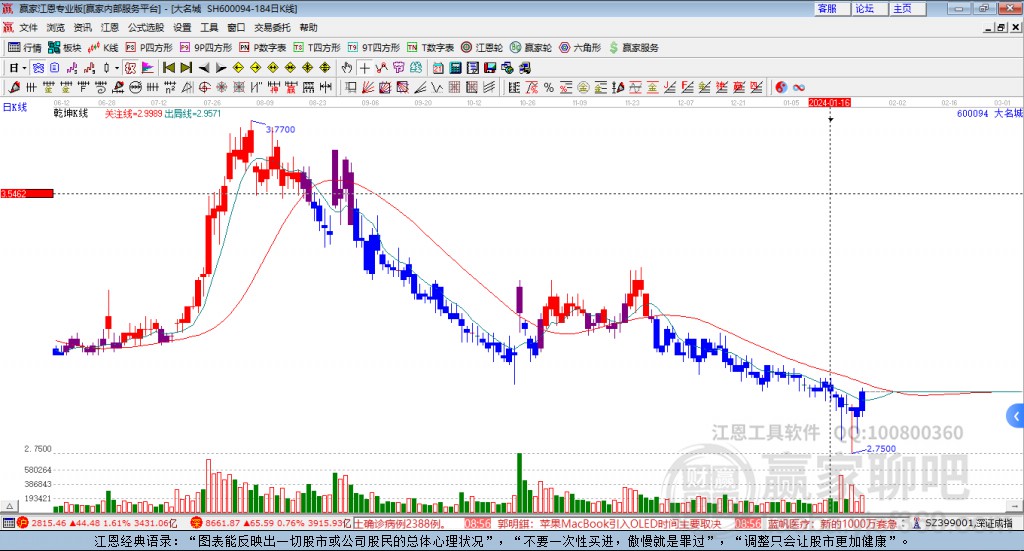The image size is (1024, 551).
Task: Click the stock name 600094 大名城
Action: click(x=989, y=114)
